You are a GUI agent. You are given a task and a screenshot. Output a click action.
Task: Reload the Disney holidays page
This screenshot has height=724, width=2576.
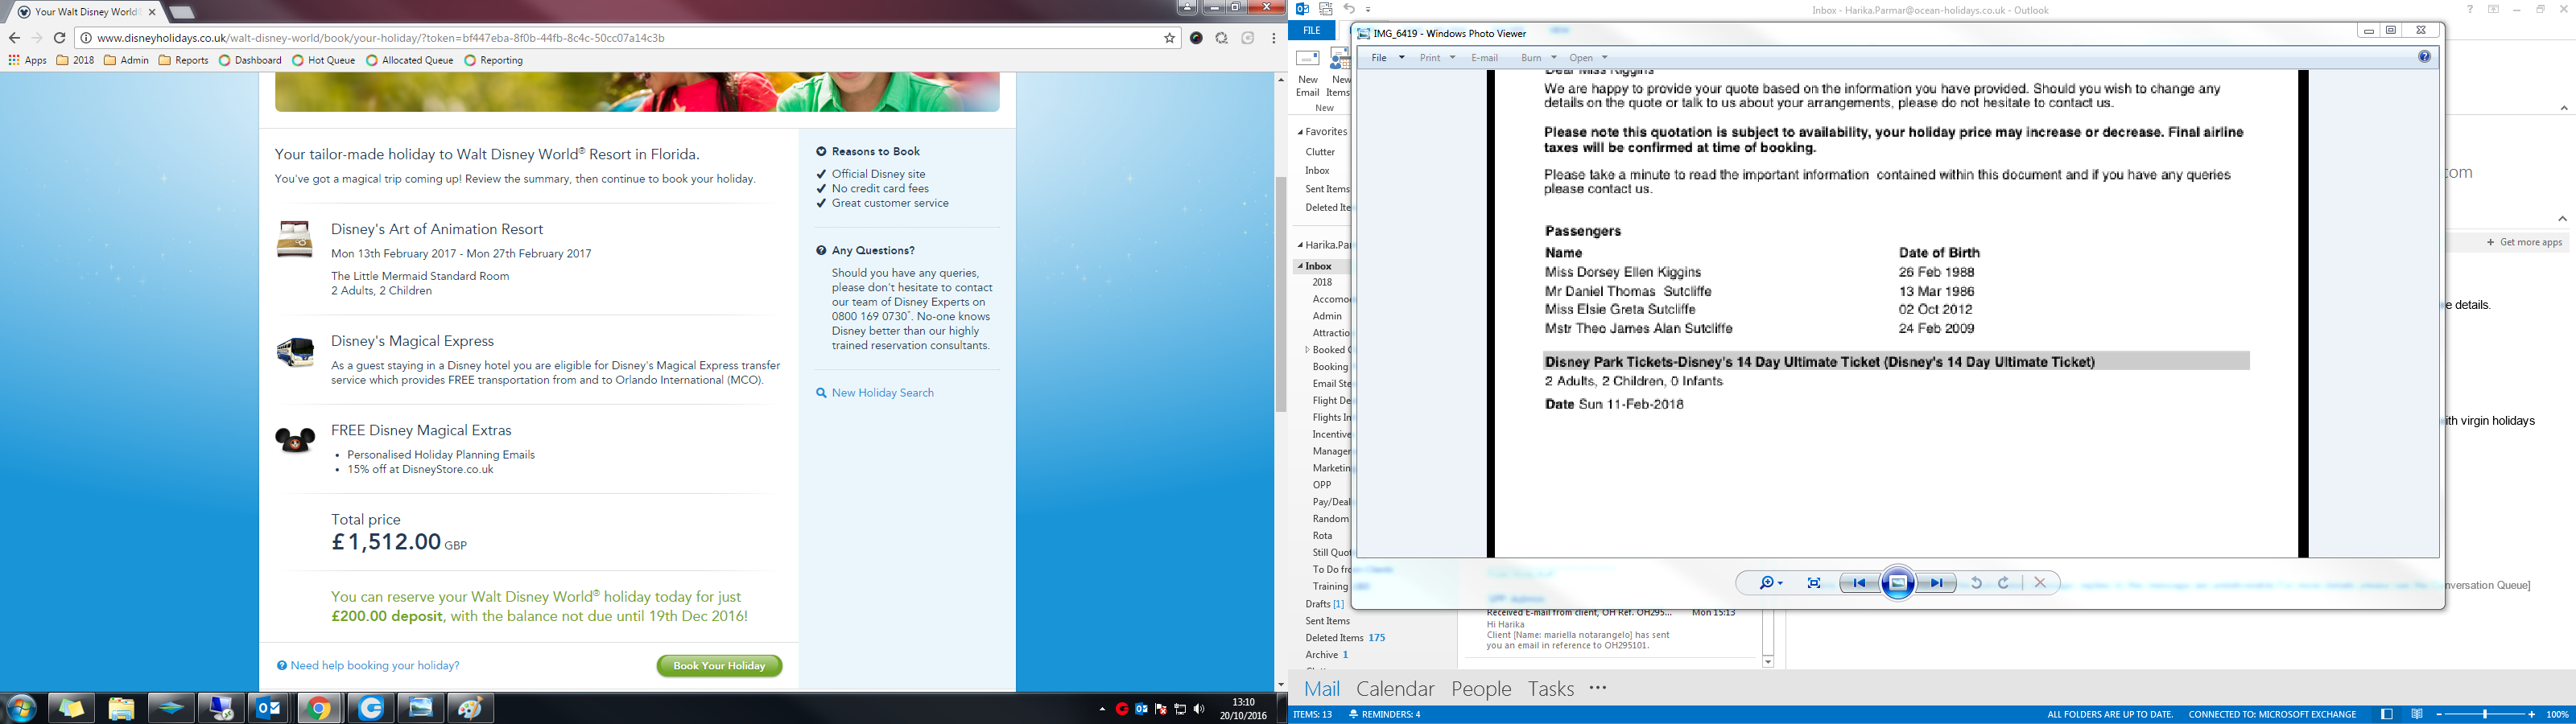point(59,38)
